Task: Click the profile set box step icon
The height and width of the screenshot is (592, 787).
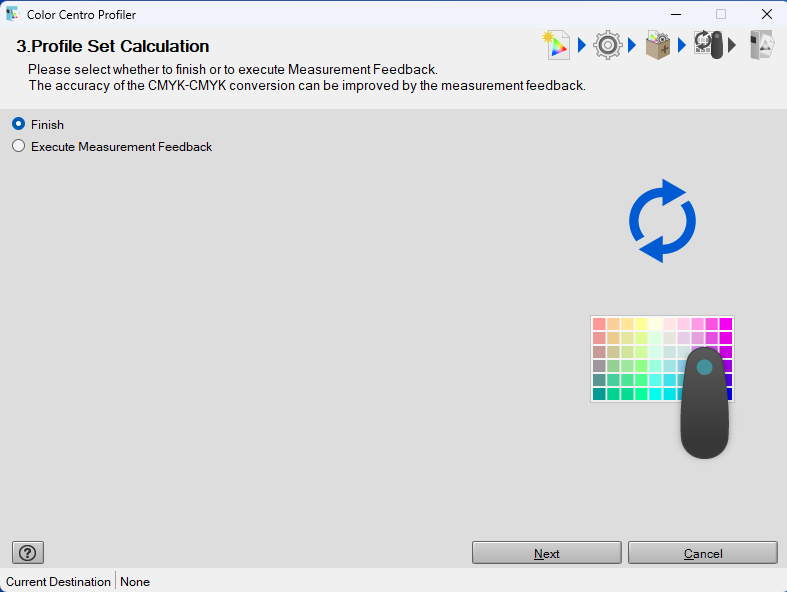Action: pos(658,45)
